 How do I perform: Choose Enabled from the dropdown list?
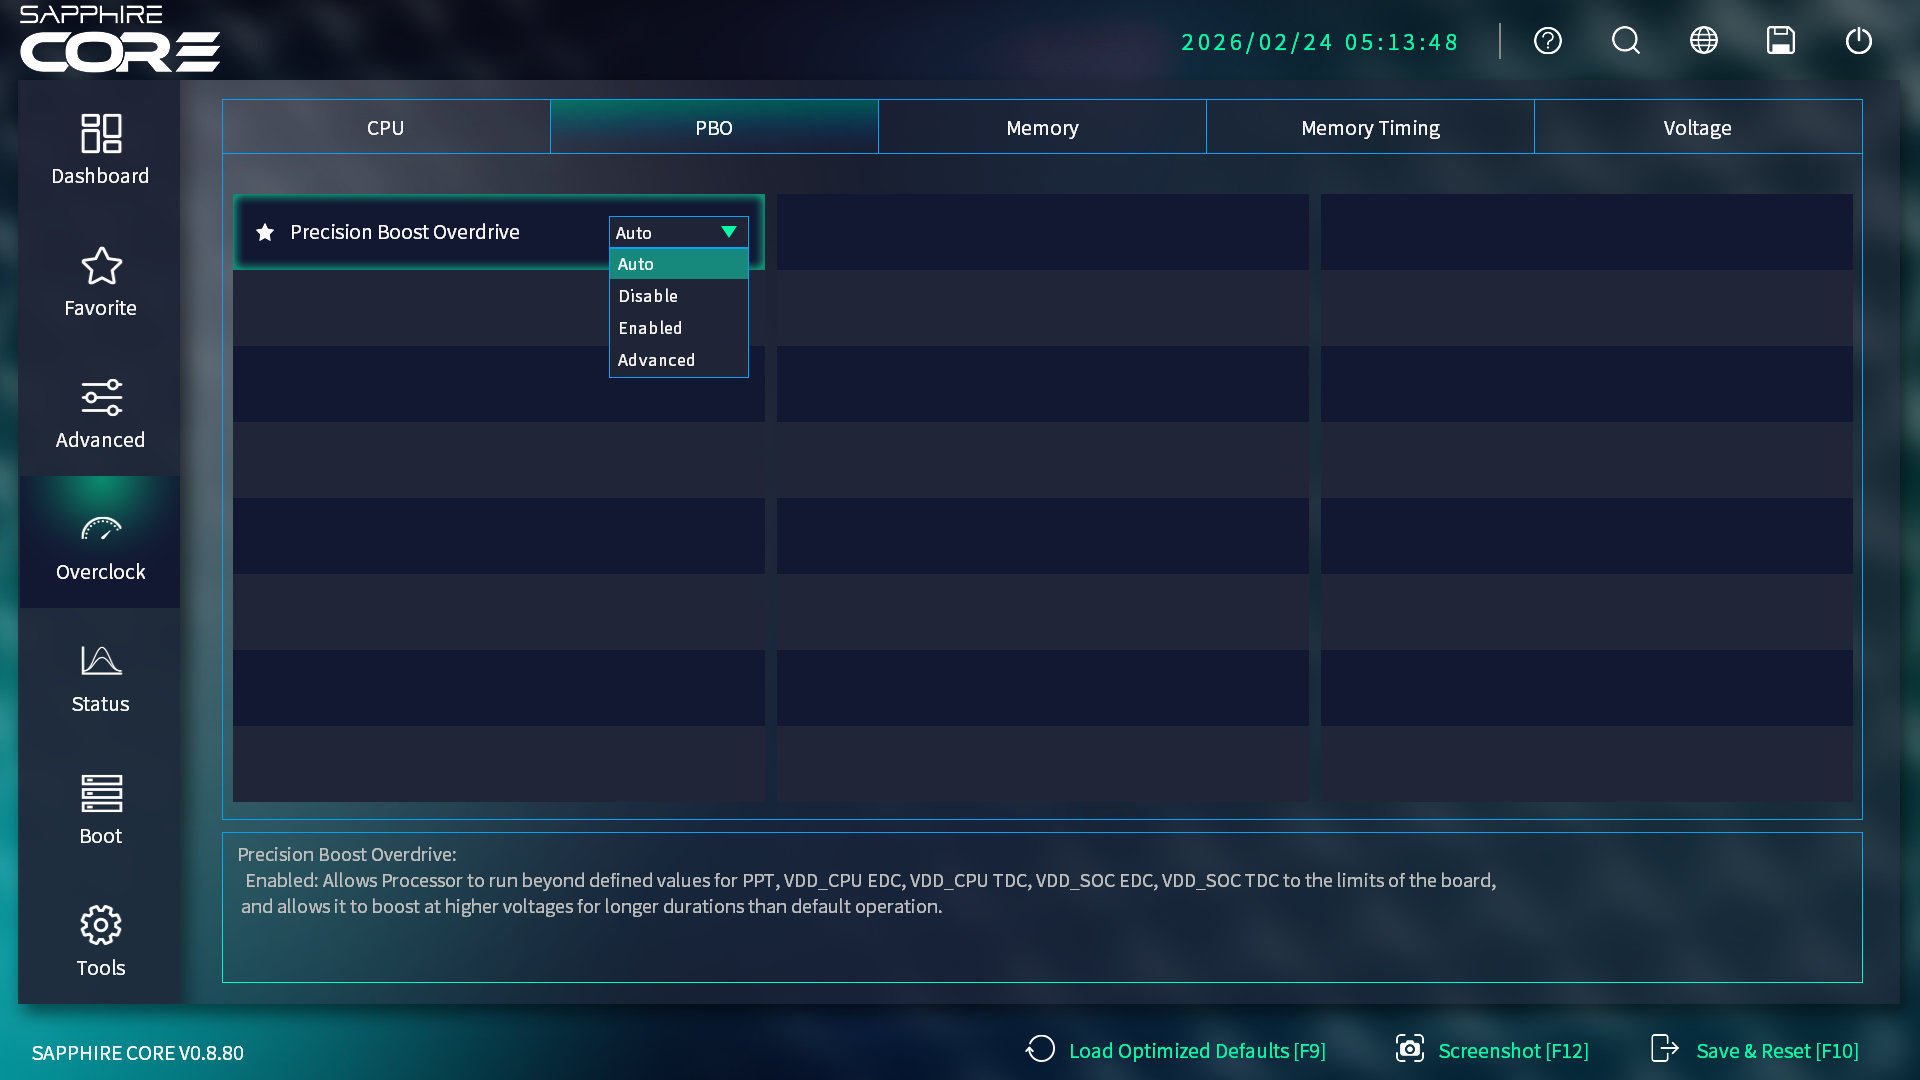650,328
